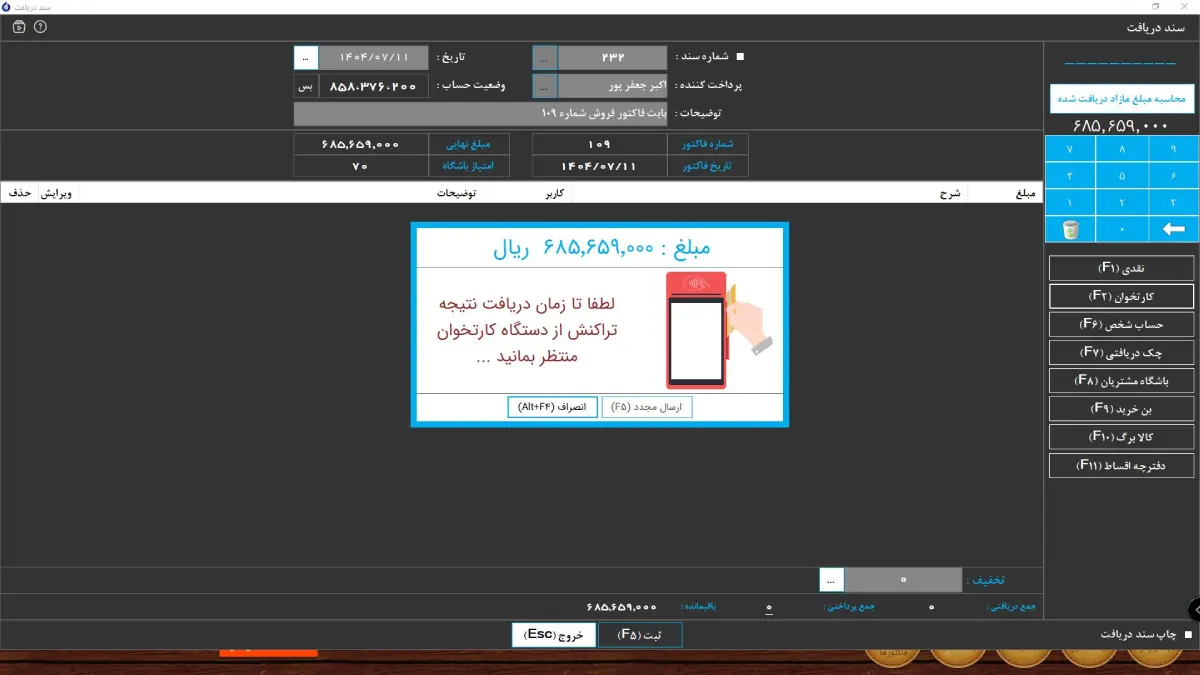Click the video tutorial icon at top left
Screen dimensions: 1200x675
[19, 27]
